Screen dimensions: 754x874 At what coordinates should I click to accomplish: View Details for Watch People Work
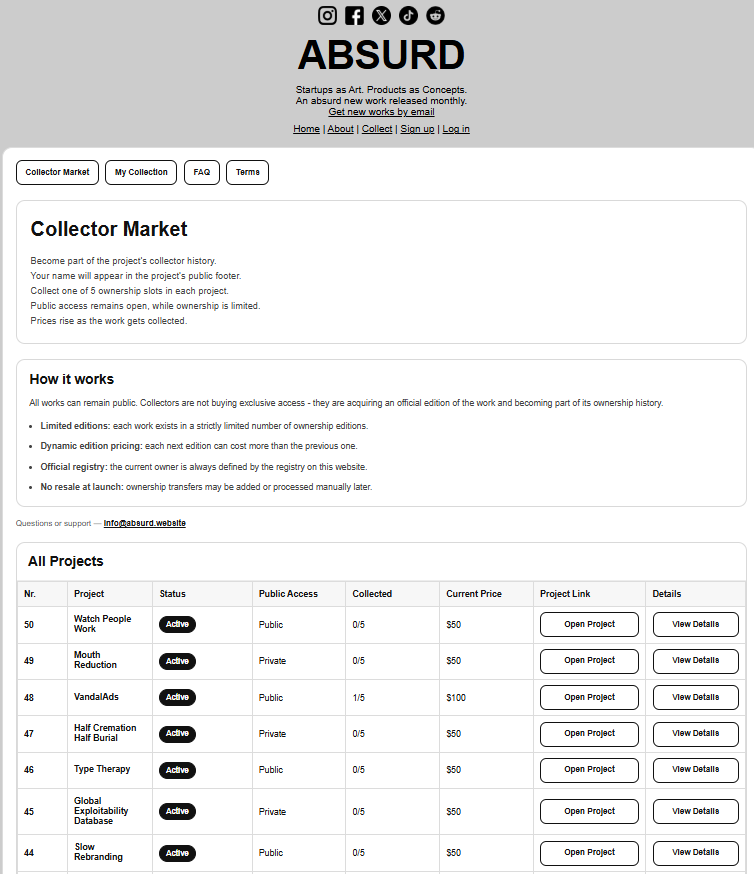coord(695,624)
